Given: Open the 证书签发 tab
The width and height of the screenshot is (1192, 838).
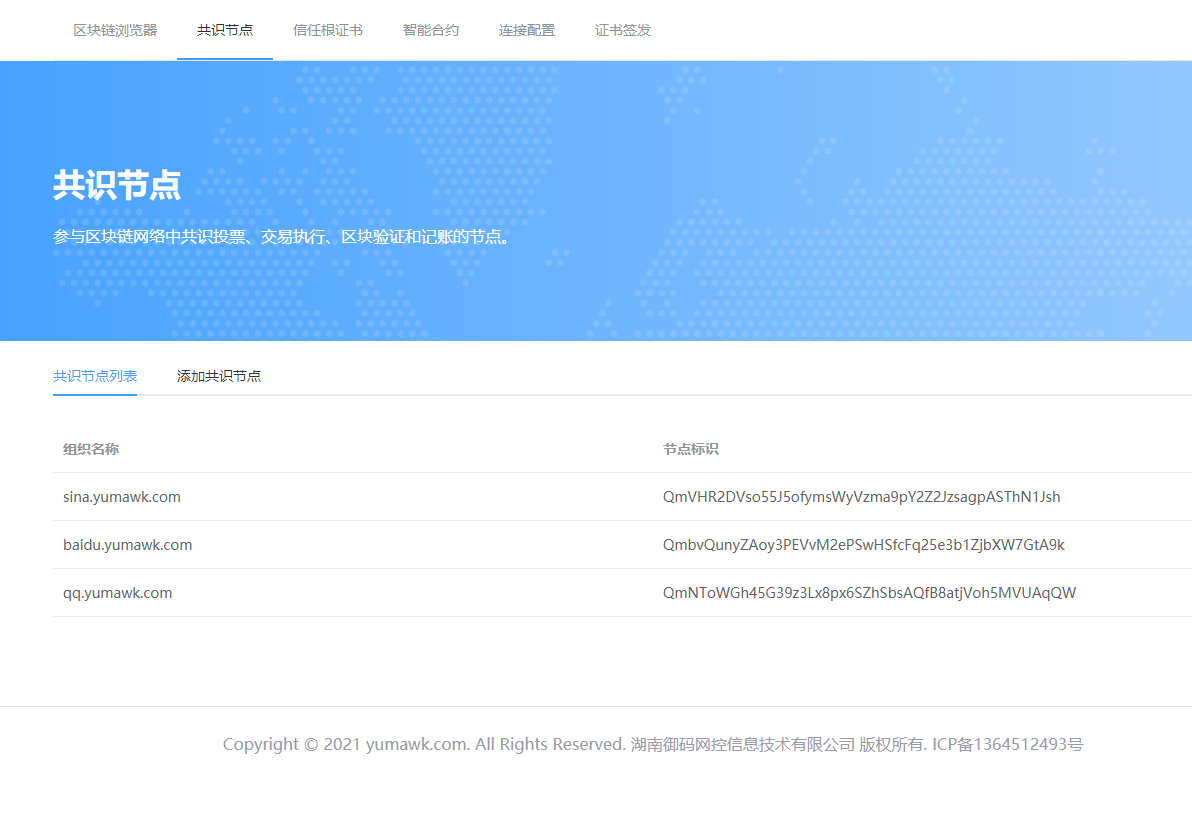Looking at the screenshot, I should 623,30.
